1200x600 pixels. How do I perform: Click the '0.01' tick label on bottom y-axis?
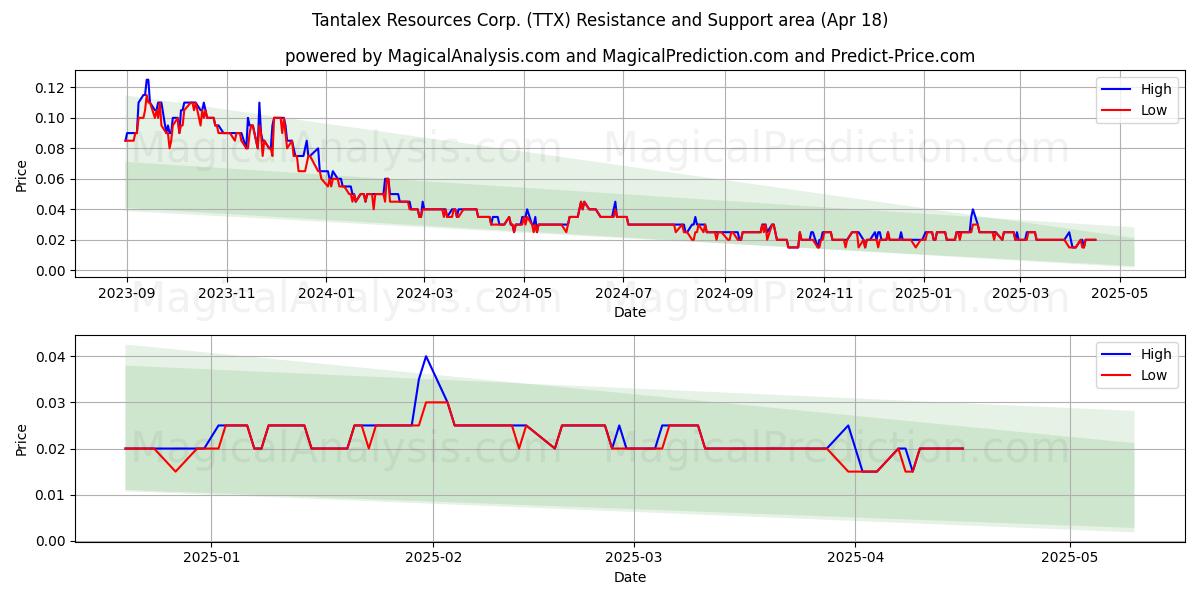coord(51,495)
